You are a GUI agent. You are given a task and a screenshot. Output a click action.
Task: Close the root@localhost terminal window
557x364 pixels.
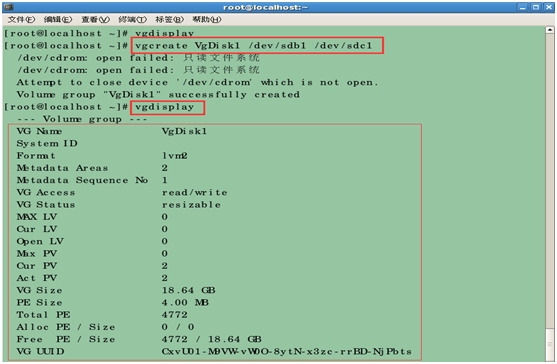click(549, 7)
